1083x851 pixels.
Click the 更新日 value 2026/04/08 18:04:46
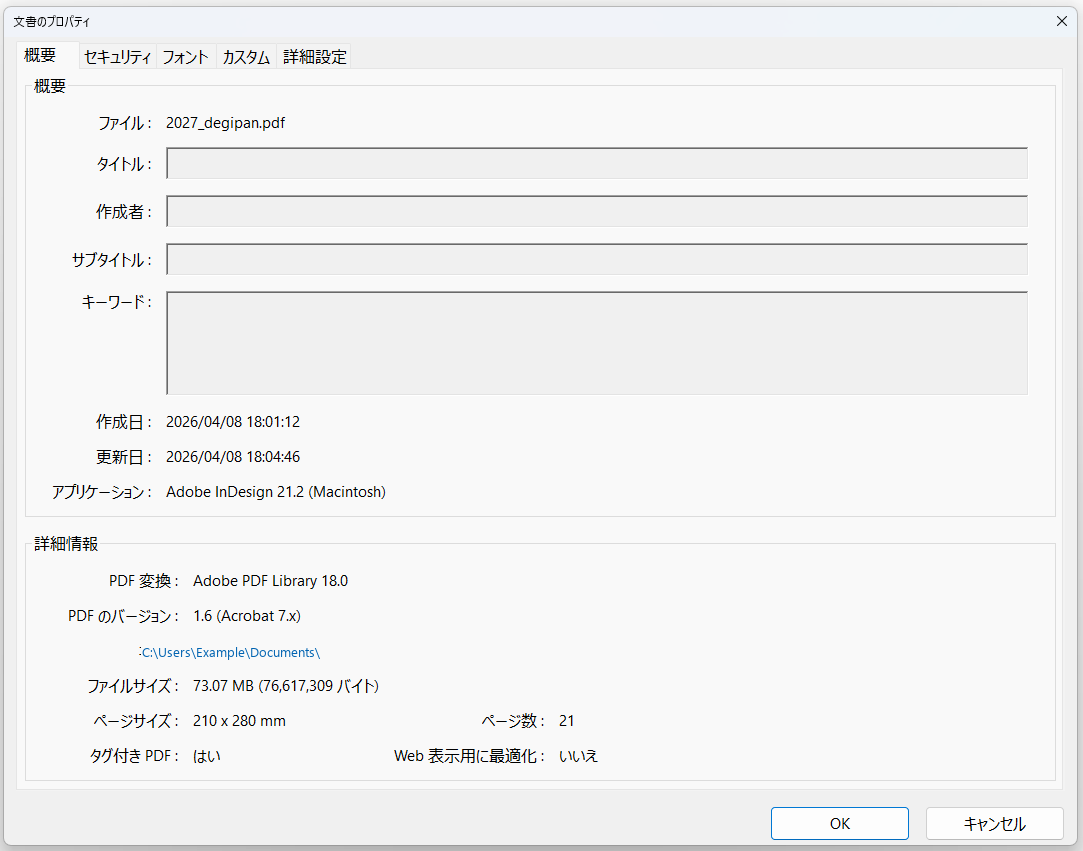(233, 457)
